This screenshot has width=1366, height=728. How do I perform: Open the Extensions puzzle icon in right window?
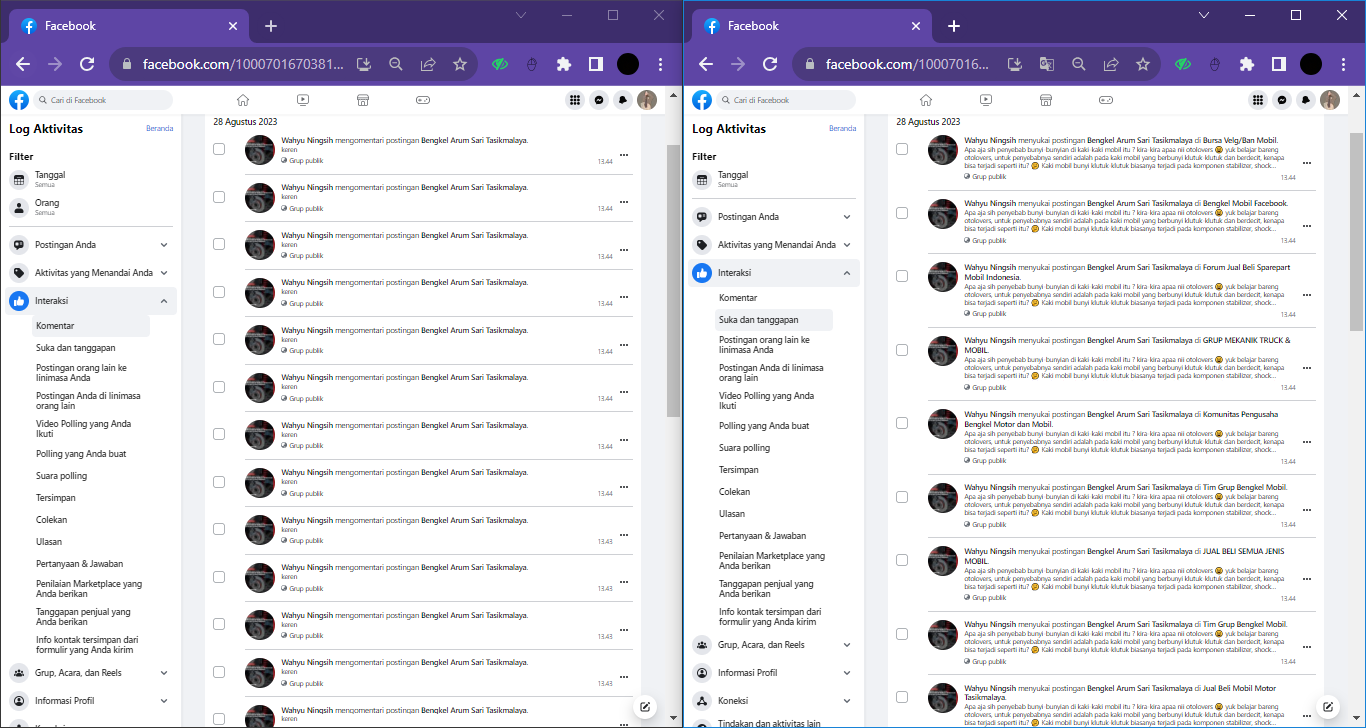coord(1247,64)
